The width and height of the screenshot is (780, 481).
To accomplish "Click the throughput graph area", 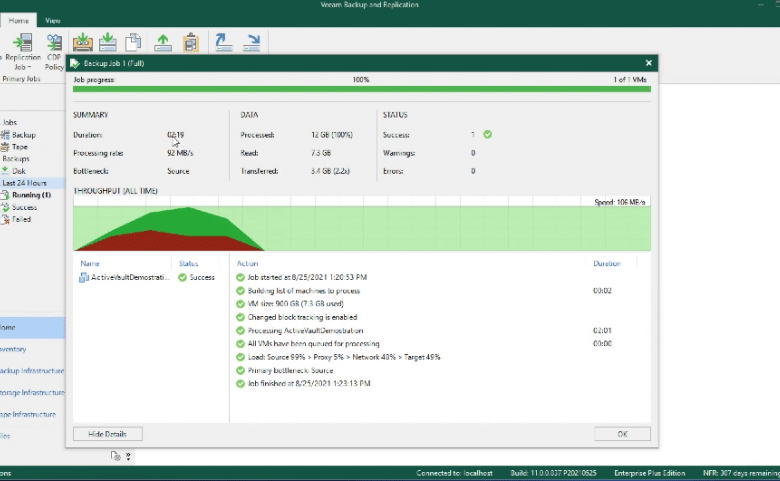I will 362,223.
